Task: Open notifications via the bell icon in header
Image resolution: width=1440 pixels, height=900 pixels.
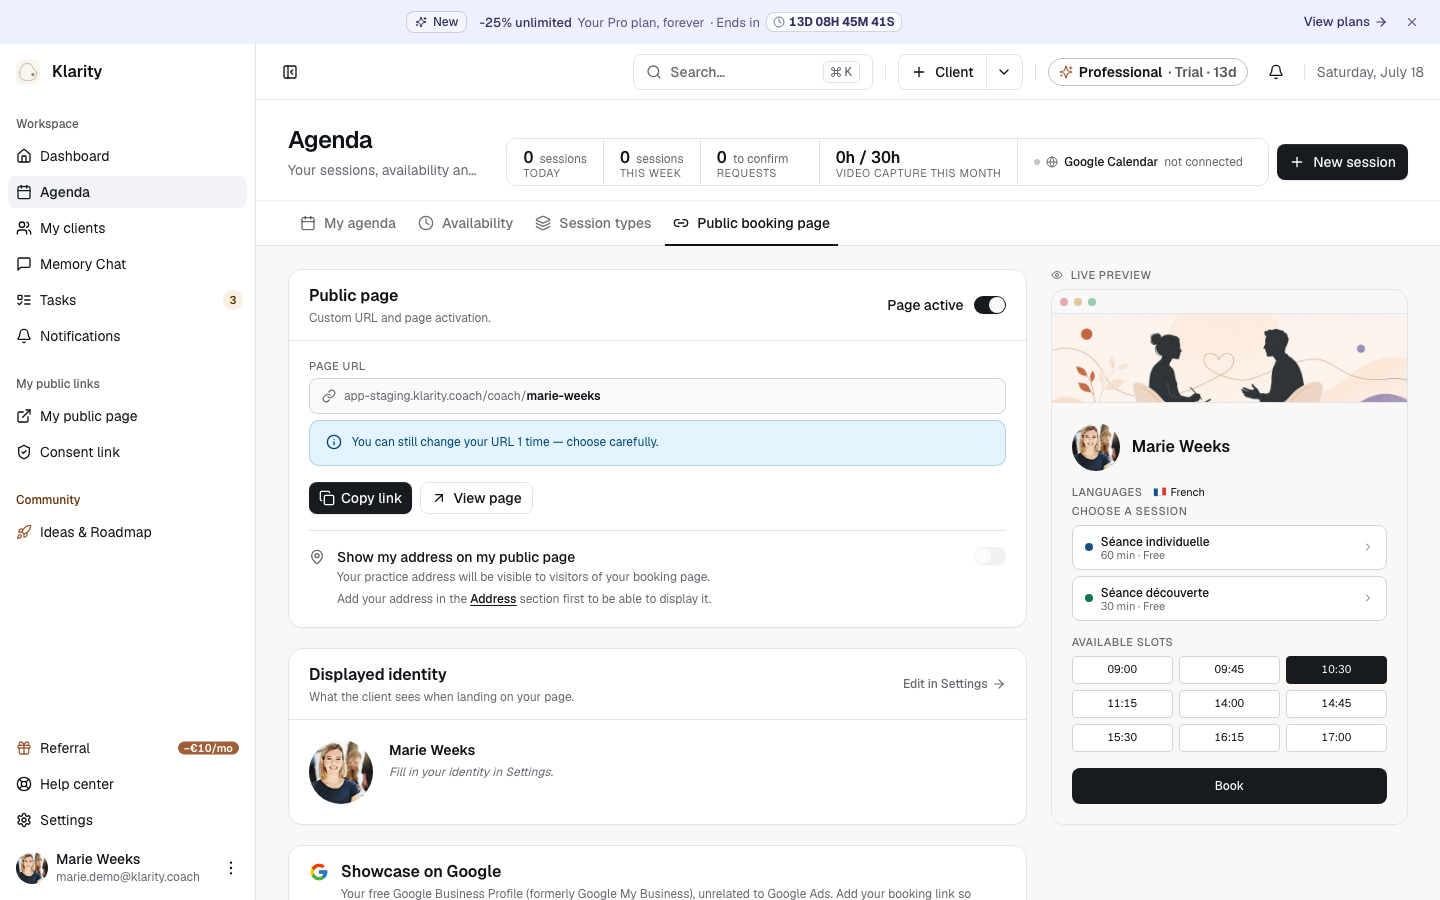Action: tap(1276, 72)
